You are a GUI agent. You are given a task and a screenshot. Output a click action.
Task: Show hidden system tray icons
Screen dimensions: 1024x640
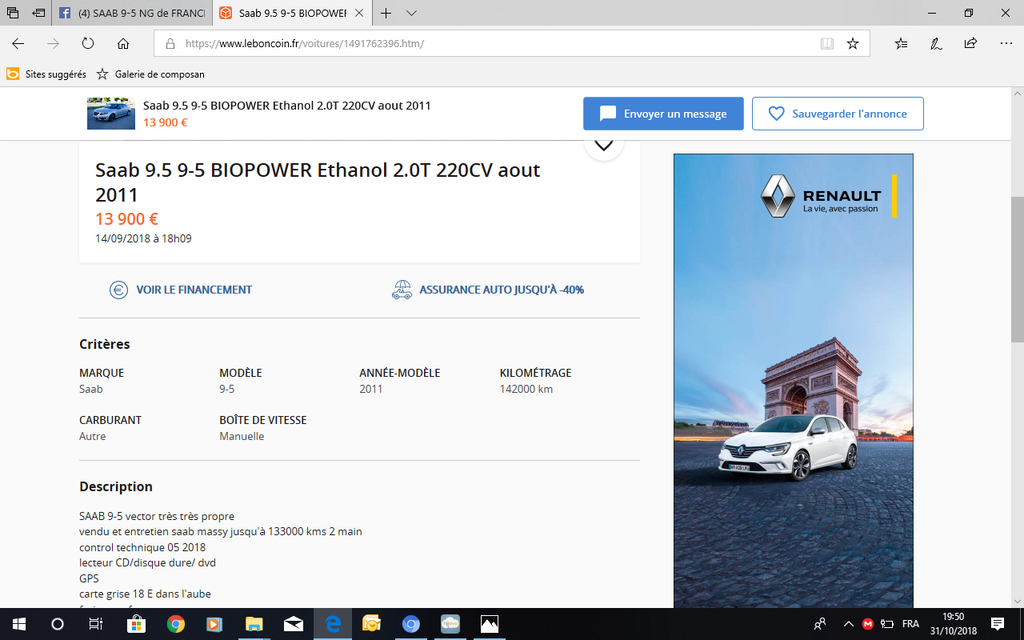tap(848, 624)
